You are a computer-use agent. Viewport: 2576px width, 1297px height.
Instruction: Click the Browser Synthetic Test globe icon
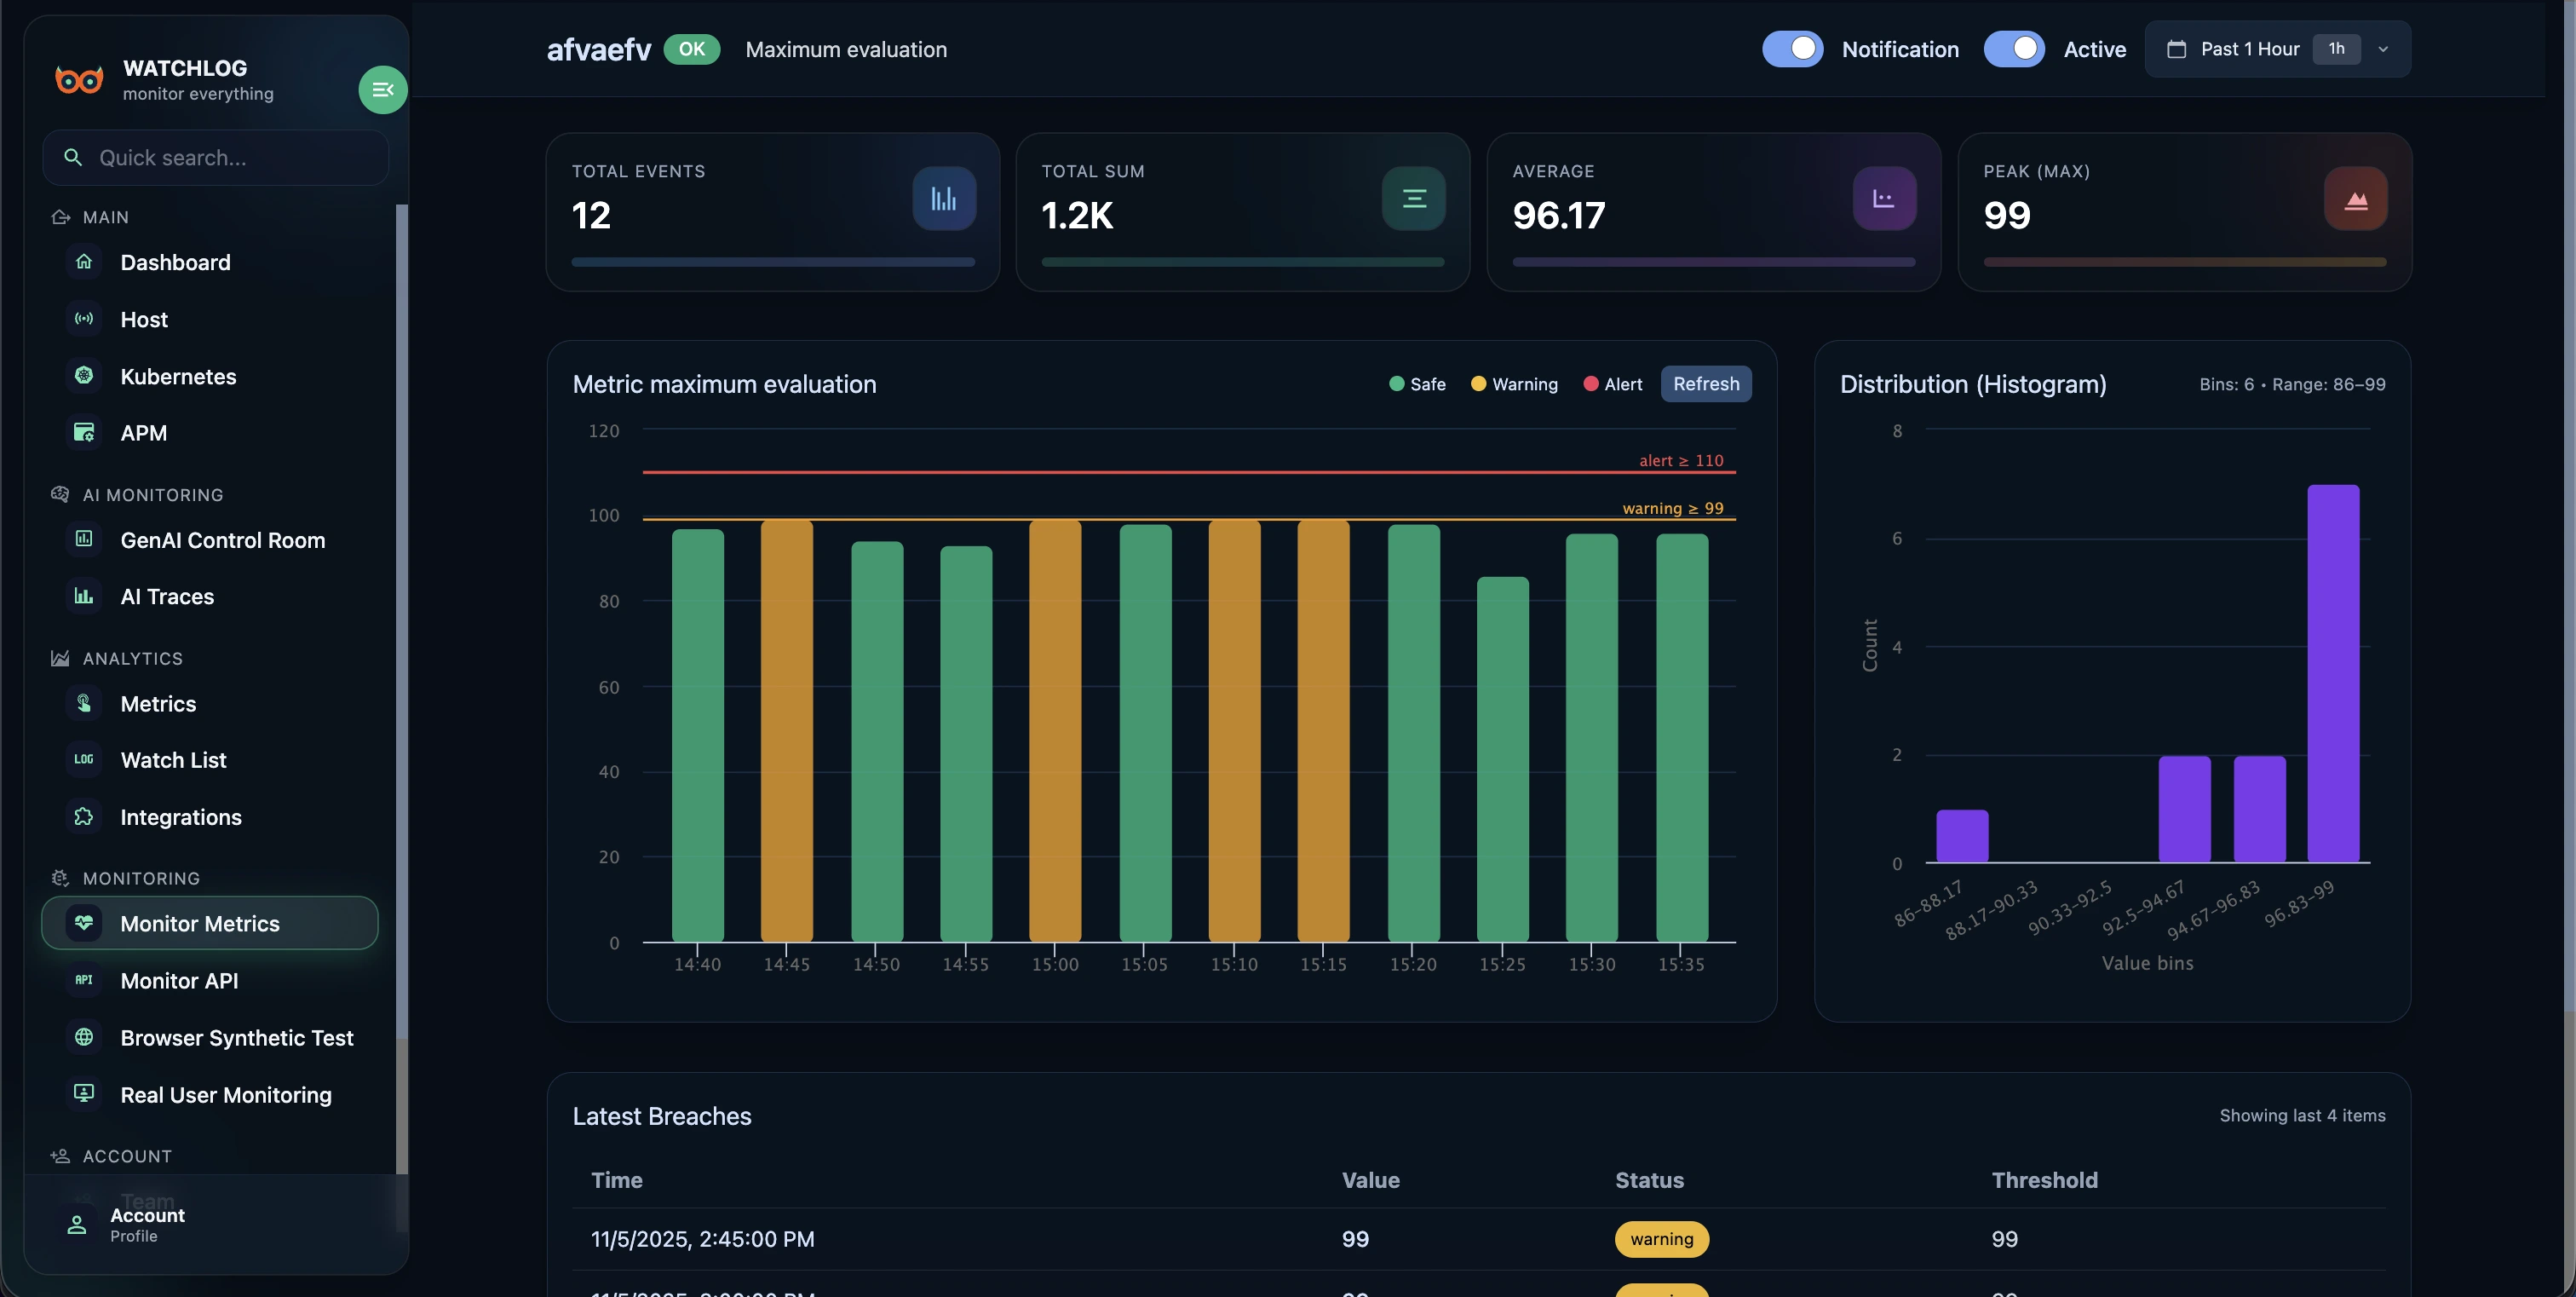pyautogui.click(x=84, y=1037)
